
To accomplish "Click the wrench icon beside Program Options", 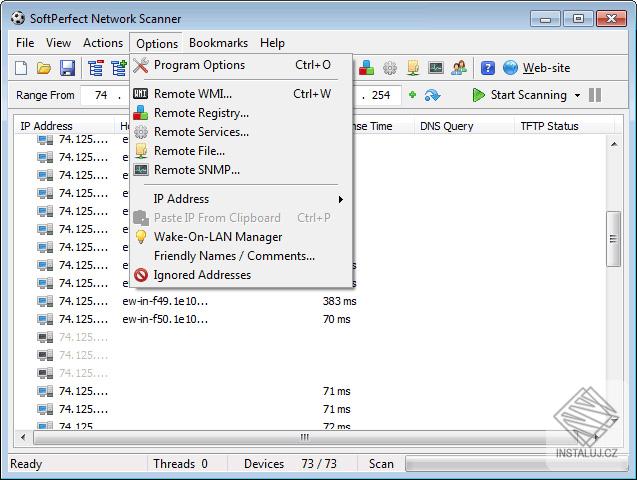I will (x=141, y=65).
